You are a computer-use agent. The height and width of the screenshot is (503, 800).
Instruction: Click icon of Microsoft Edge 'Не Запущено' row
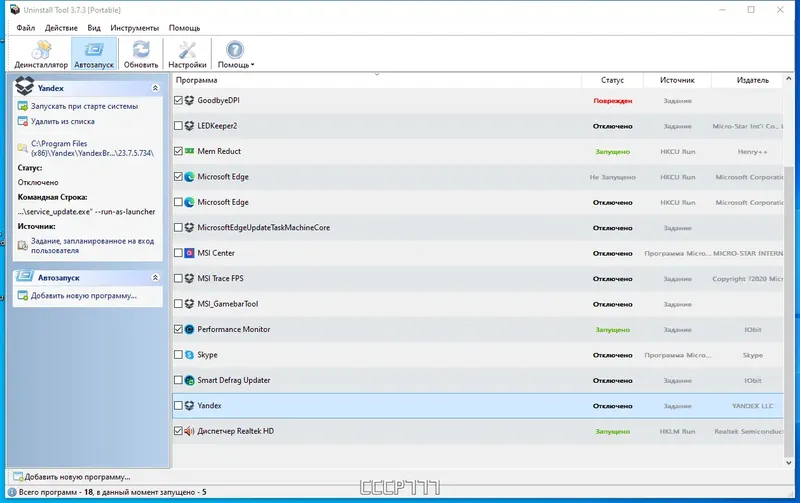(189, 177)
